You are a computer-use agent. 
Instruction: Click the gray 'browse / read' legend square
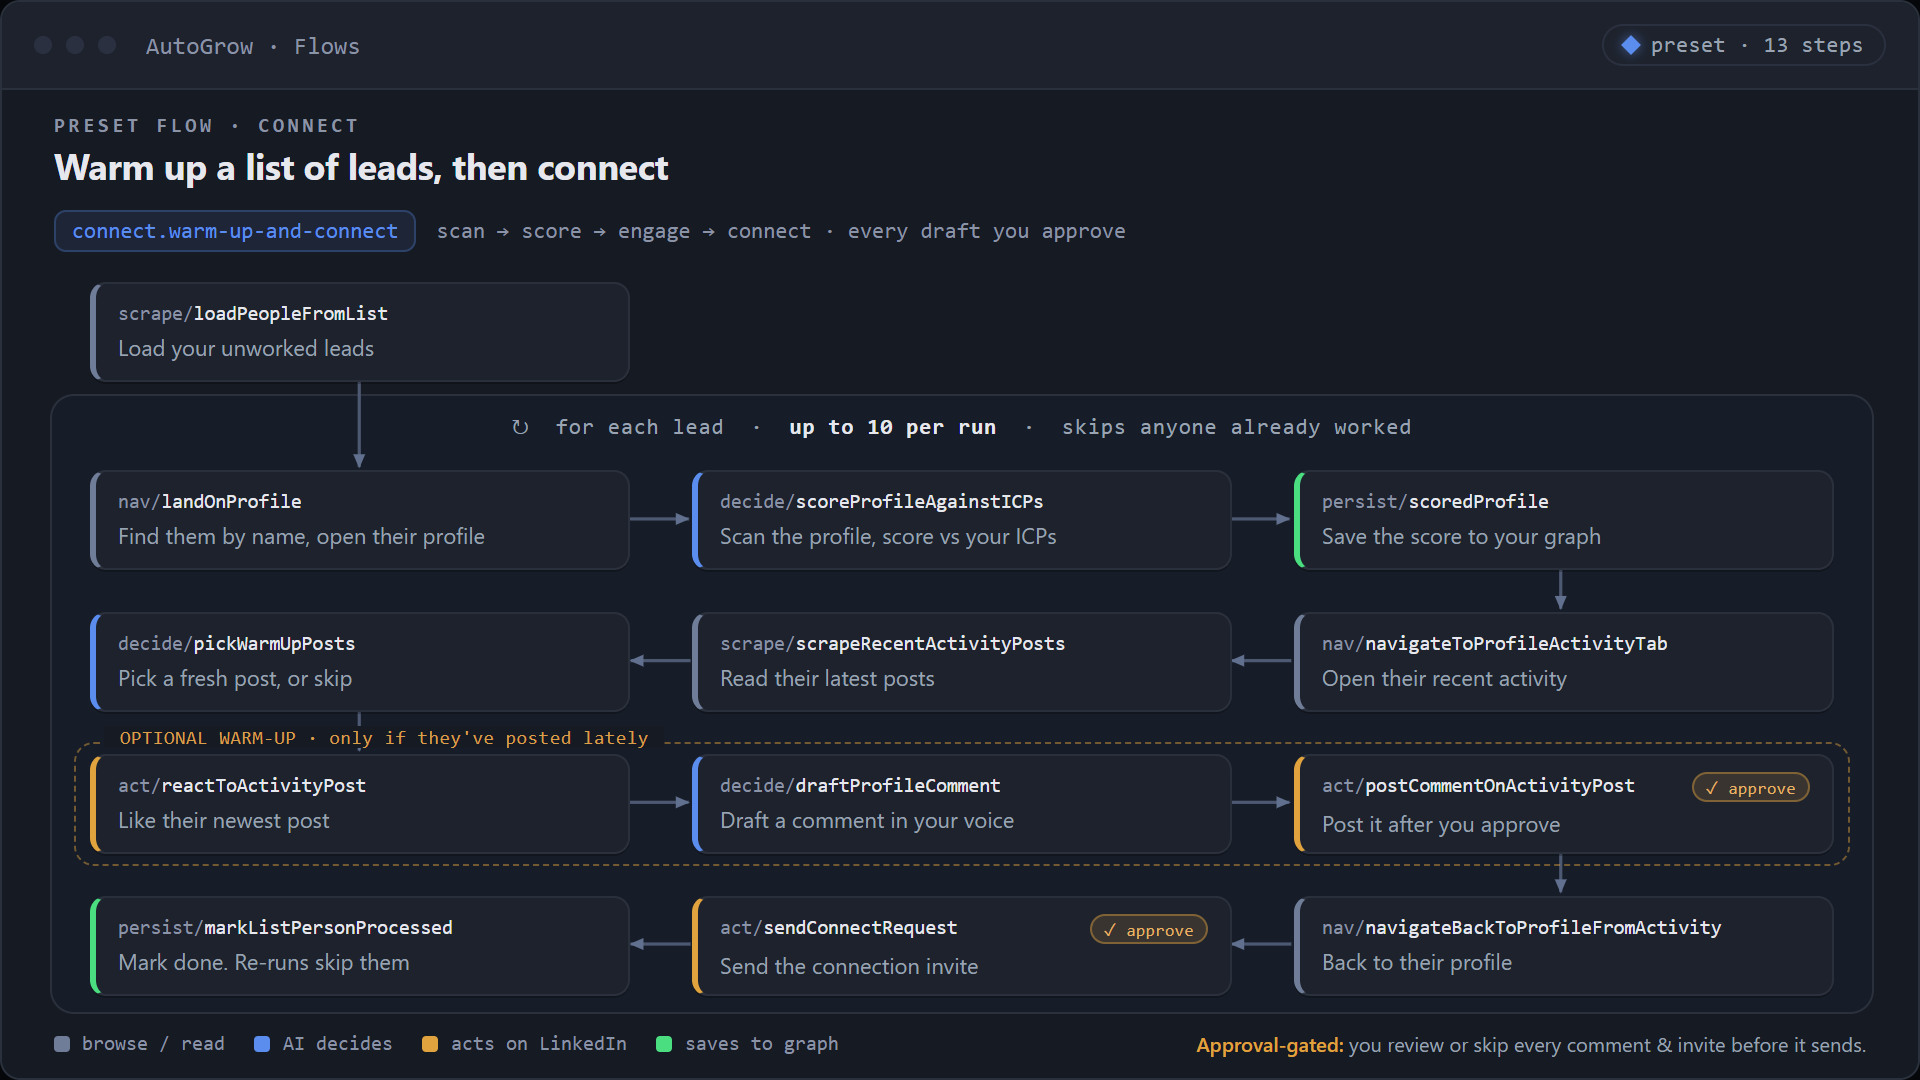(x=62, y=1044)
